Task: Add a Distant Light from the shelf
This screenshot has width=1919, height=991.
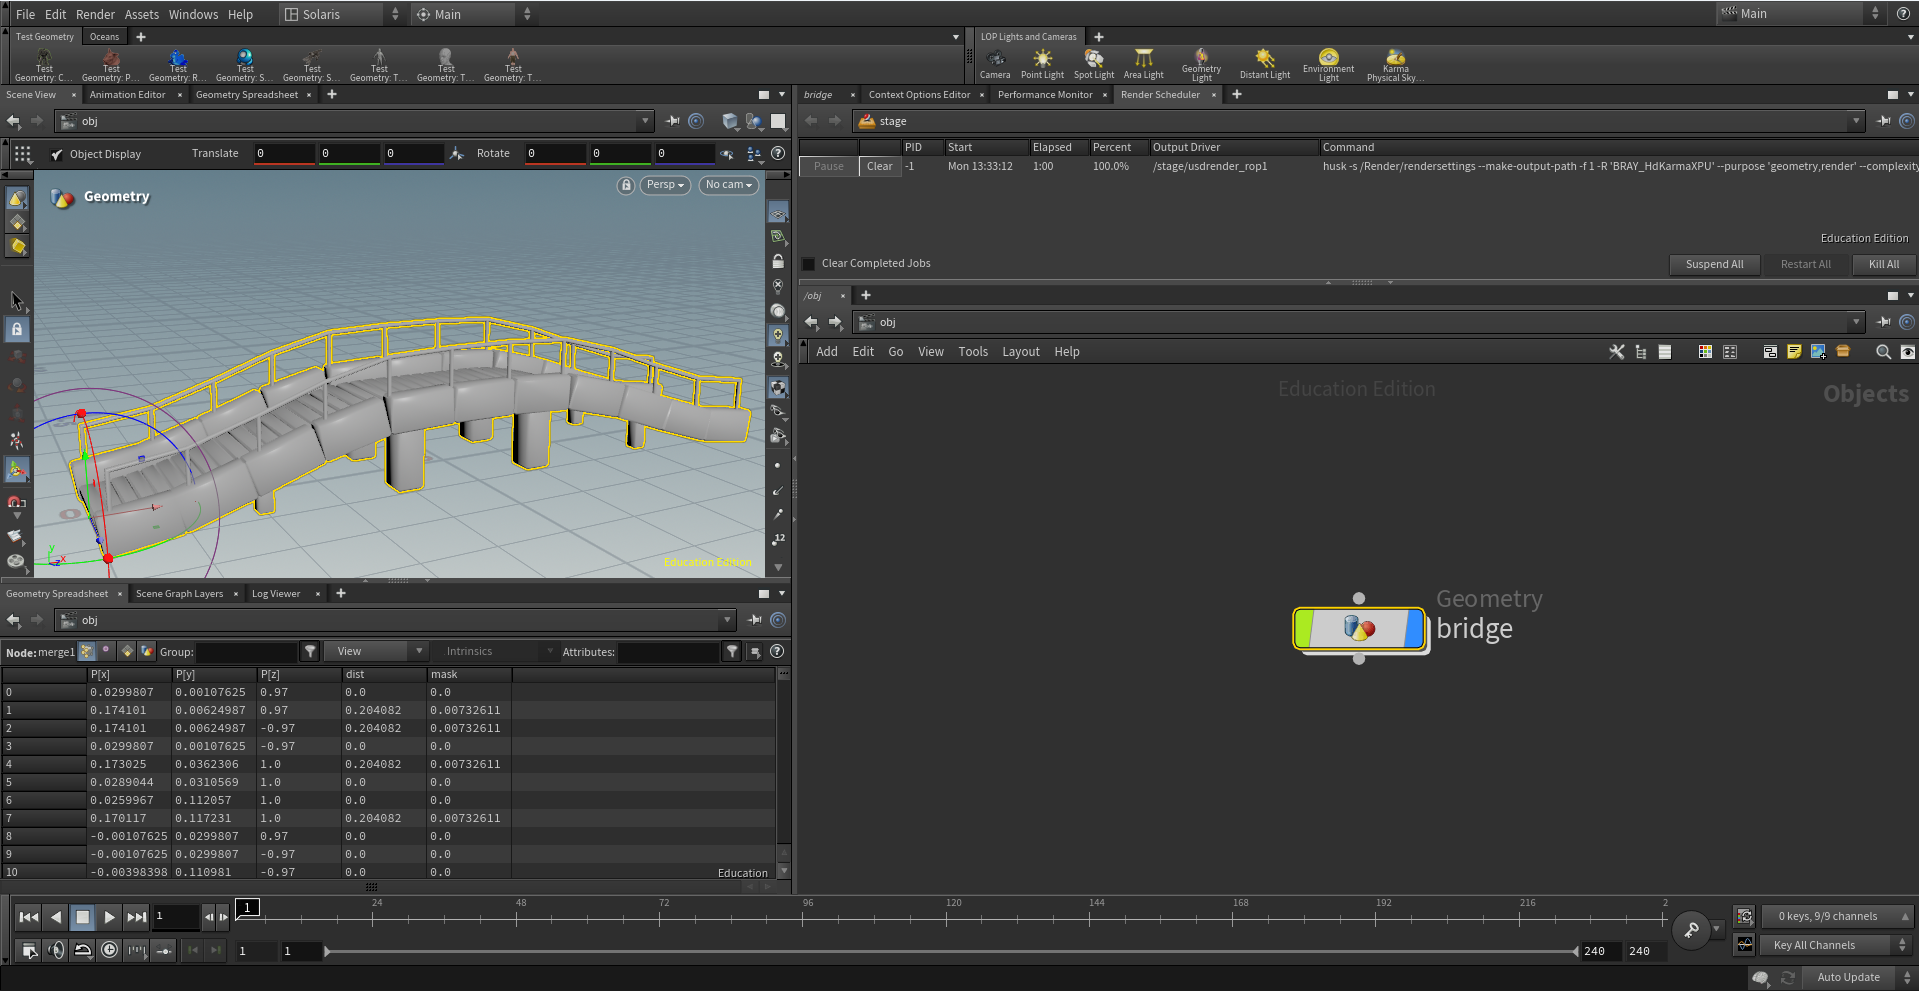Action: coord(1265,64)
